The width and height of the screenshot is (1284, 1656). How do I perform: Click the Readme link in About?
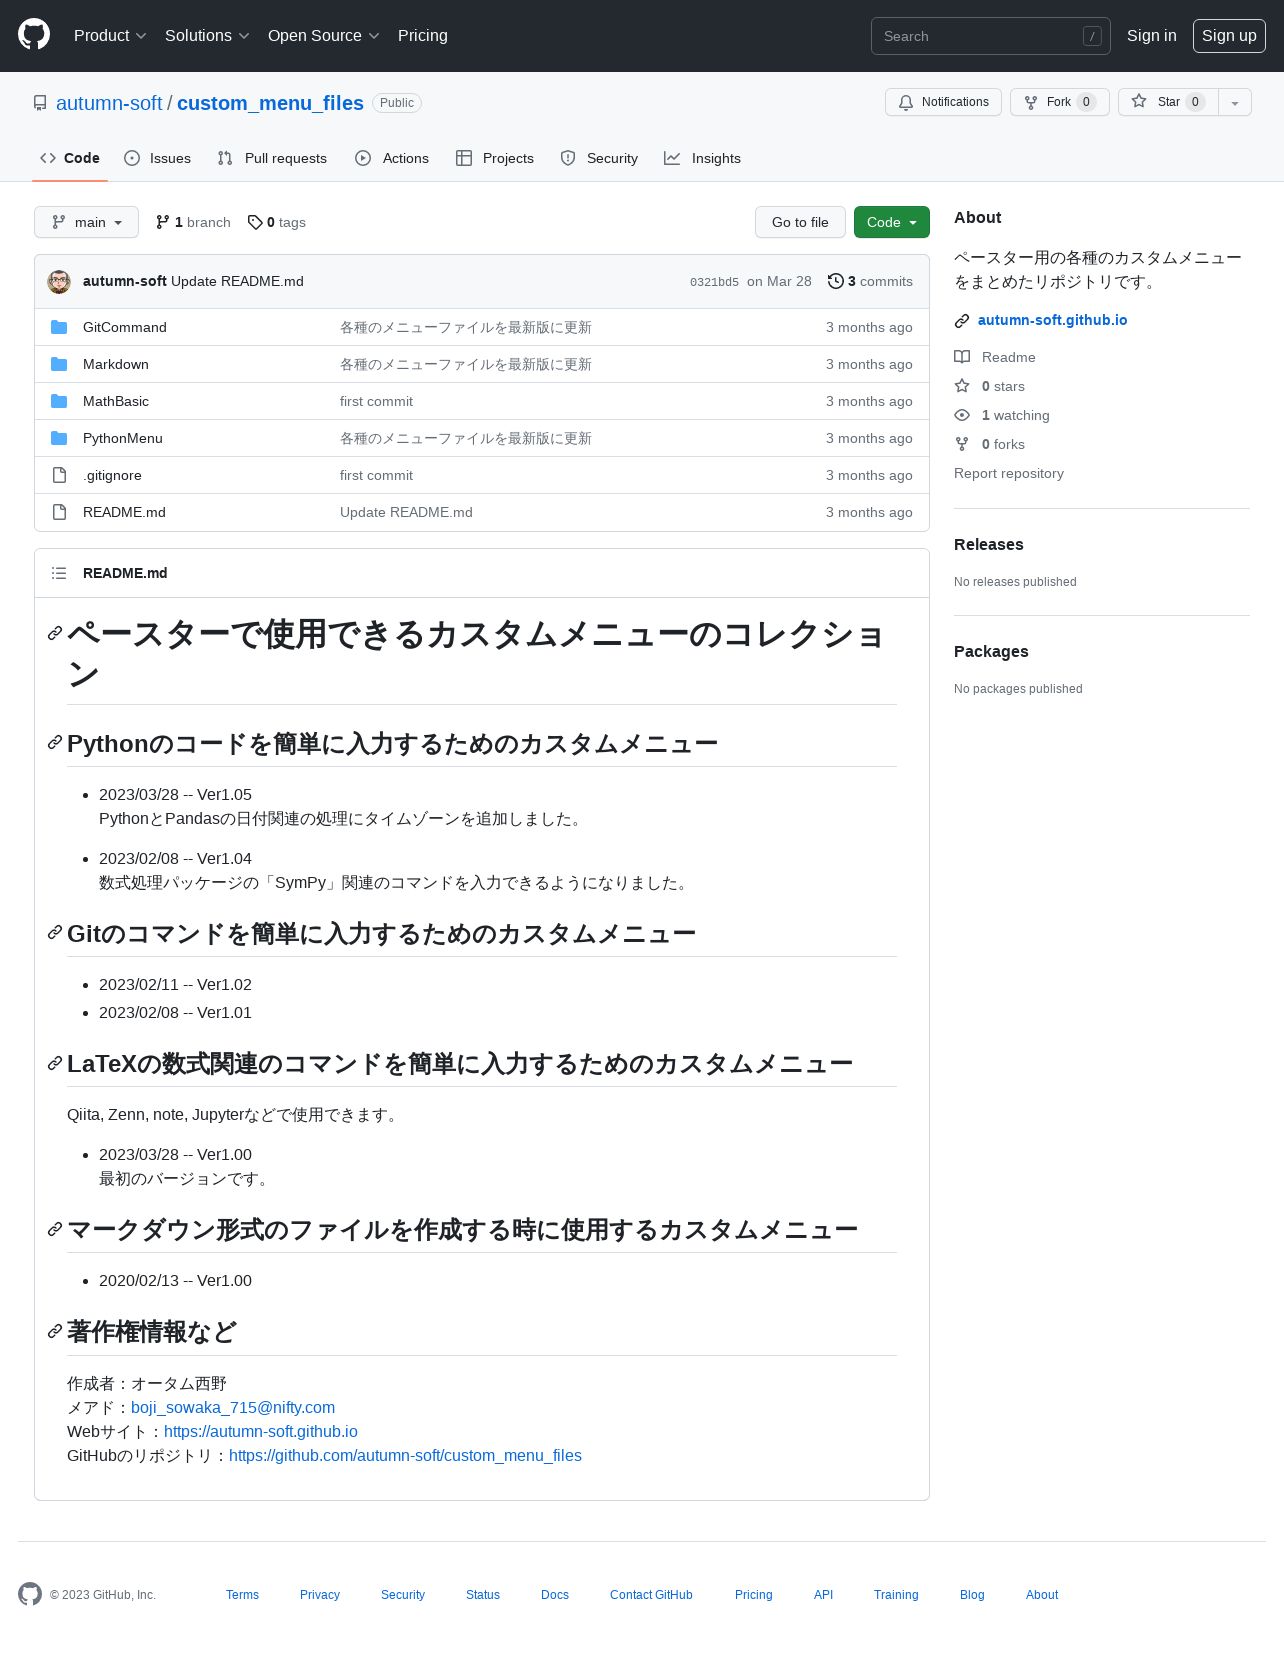coord(995,357)
